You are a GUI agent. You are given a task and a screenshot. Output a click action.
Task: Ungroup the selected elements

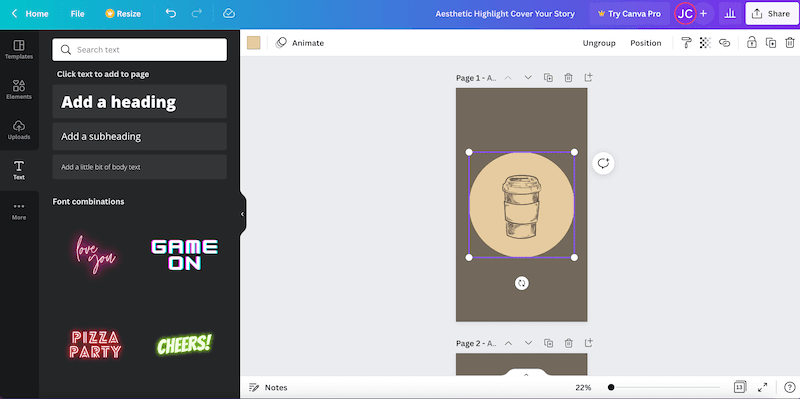[x=599, y=43]
